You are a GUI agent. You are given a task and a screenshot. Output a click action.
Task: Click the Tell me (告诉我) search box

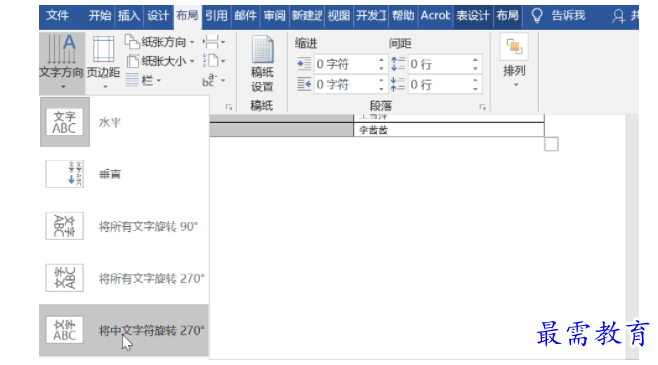pos(568,16)
